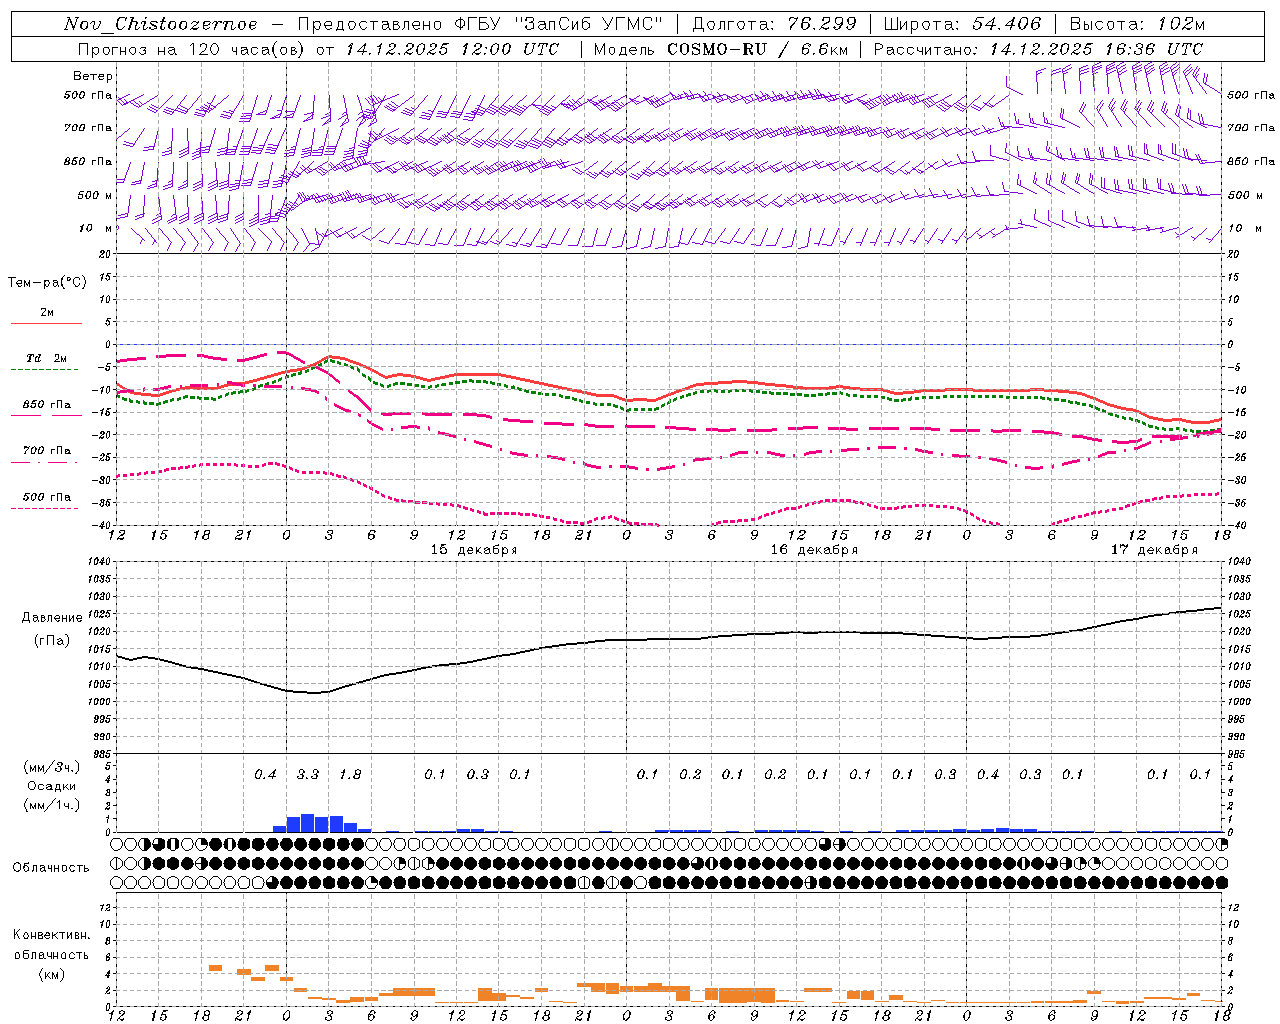Click the '(мм/3ч.)' precipitation unit label
1280x1024 pixels.
50,768
